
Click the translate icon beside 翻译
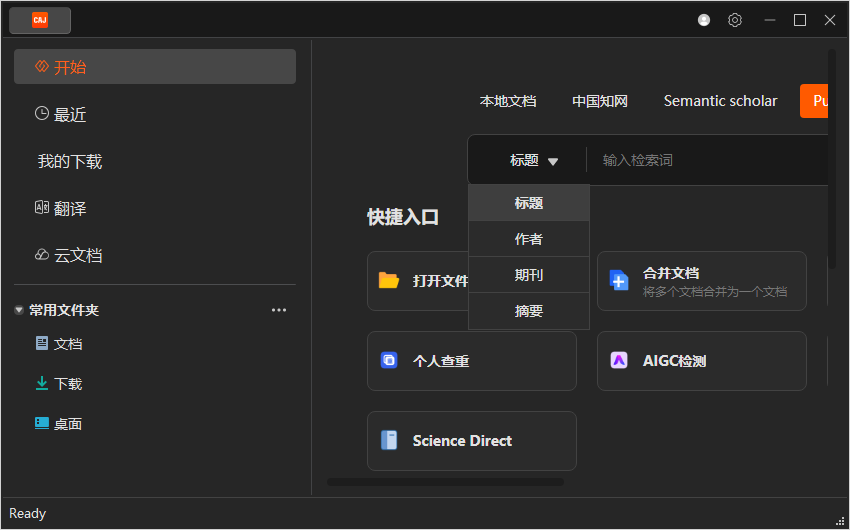coord(42,207)
